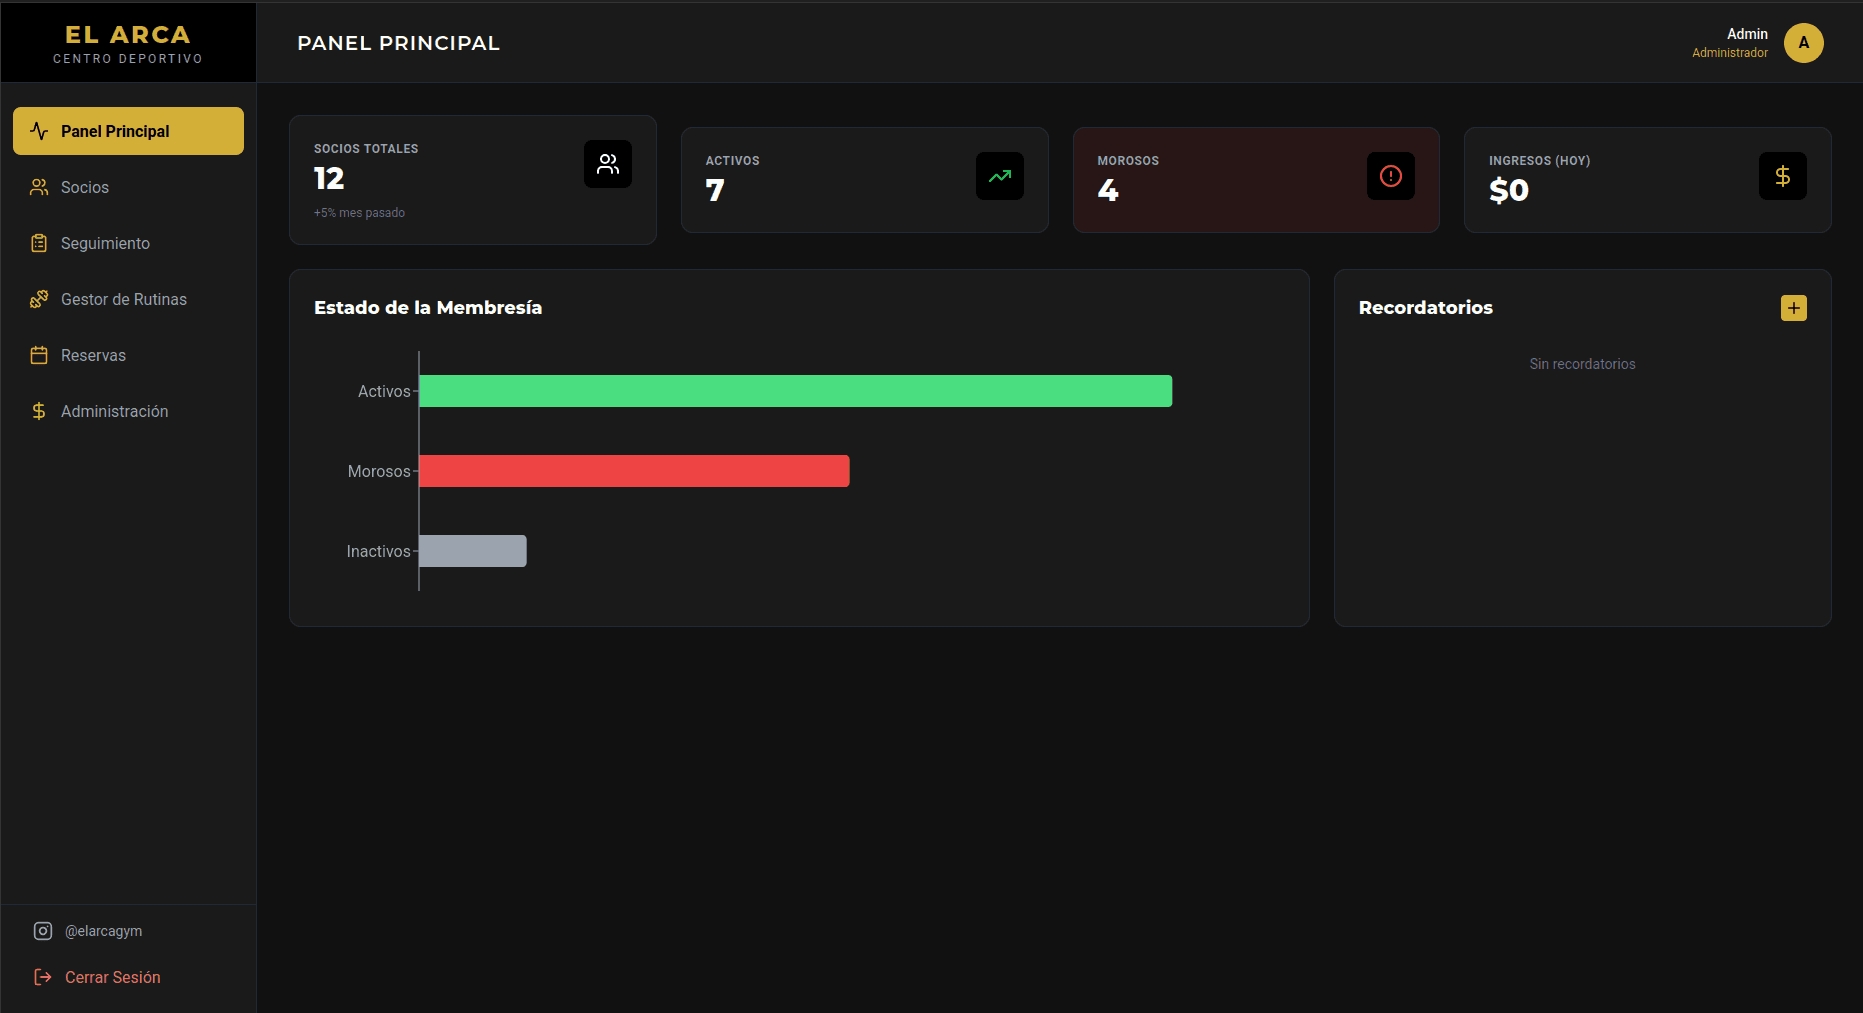Select Panel Principal in the sidebar
Viewport: 1863px width, 1013px height.
tap(128, 131)
